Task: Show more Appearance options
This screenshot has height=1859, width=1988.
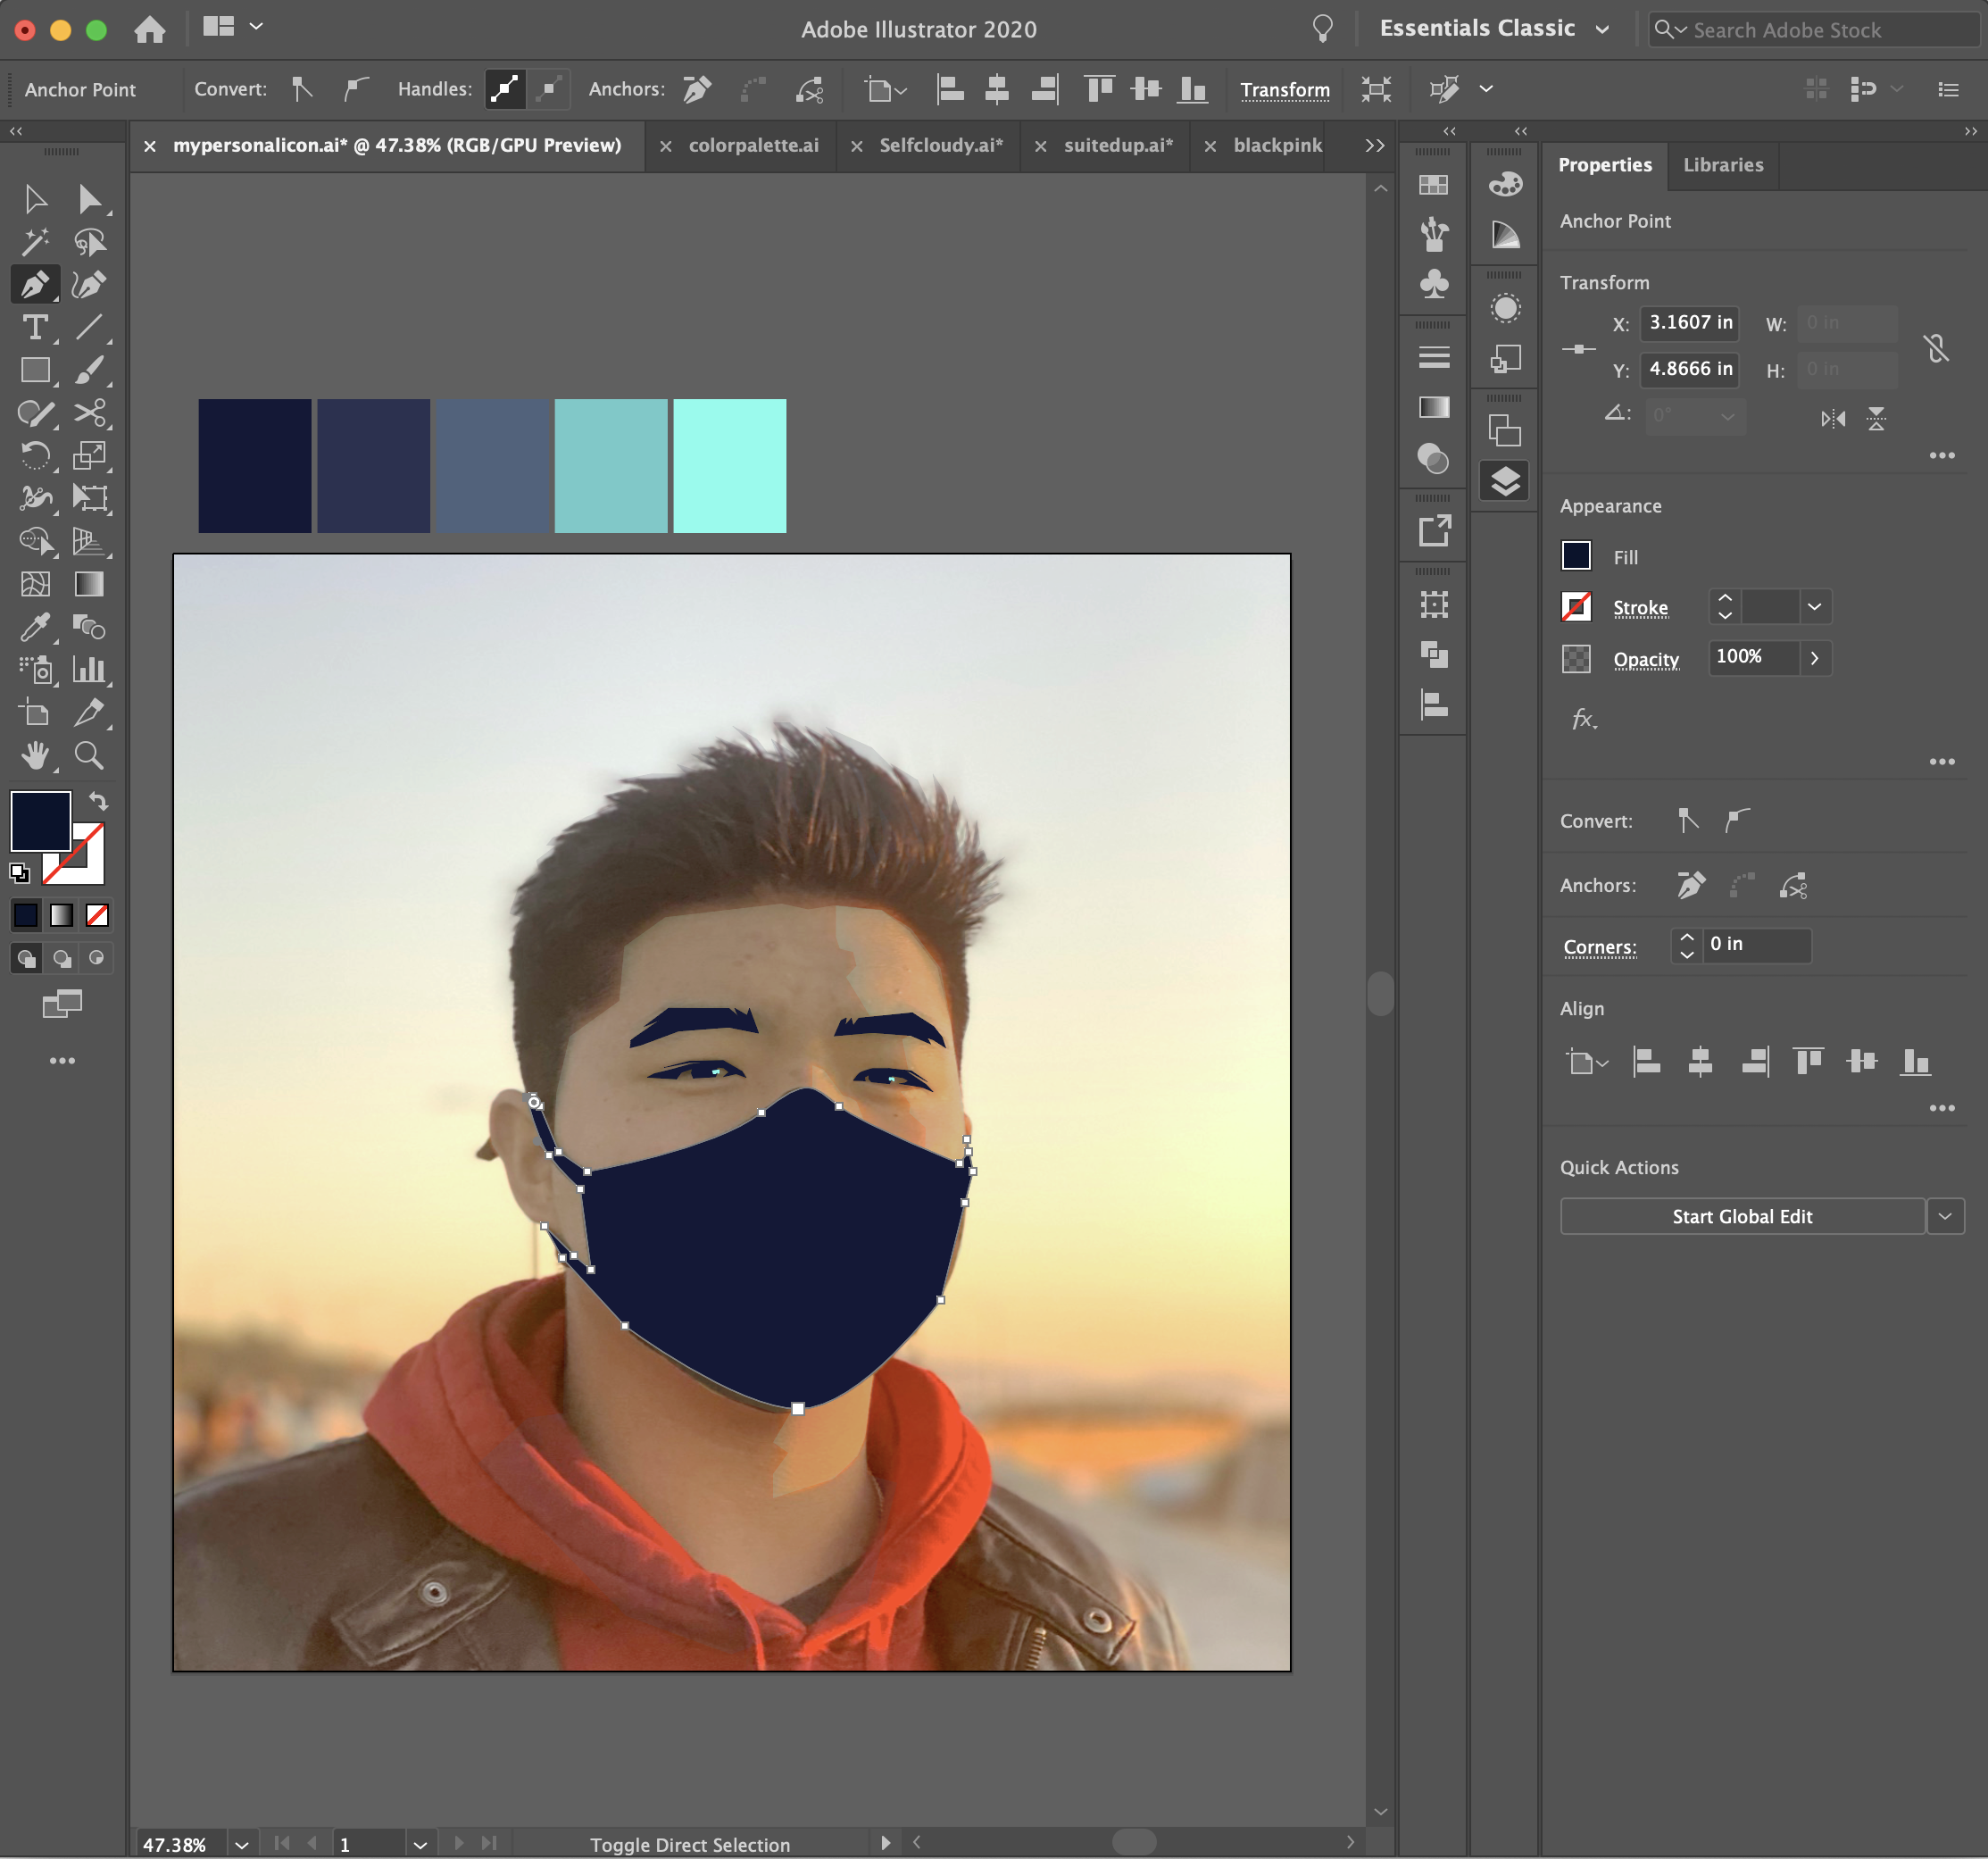Action: coord(1942,762)
